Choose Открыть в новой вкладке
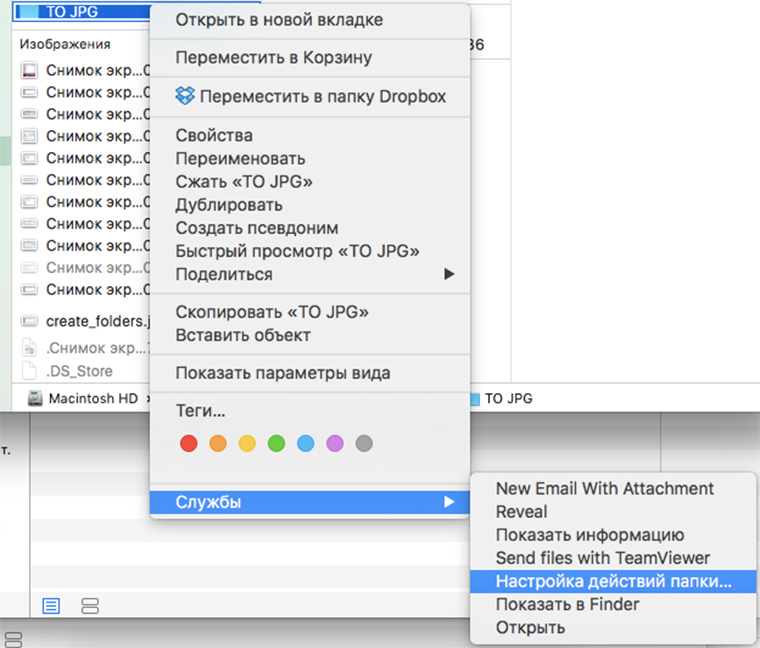 (310, 20)
